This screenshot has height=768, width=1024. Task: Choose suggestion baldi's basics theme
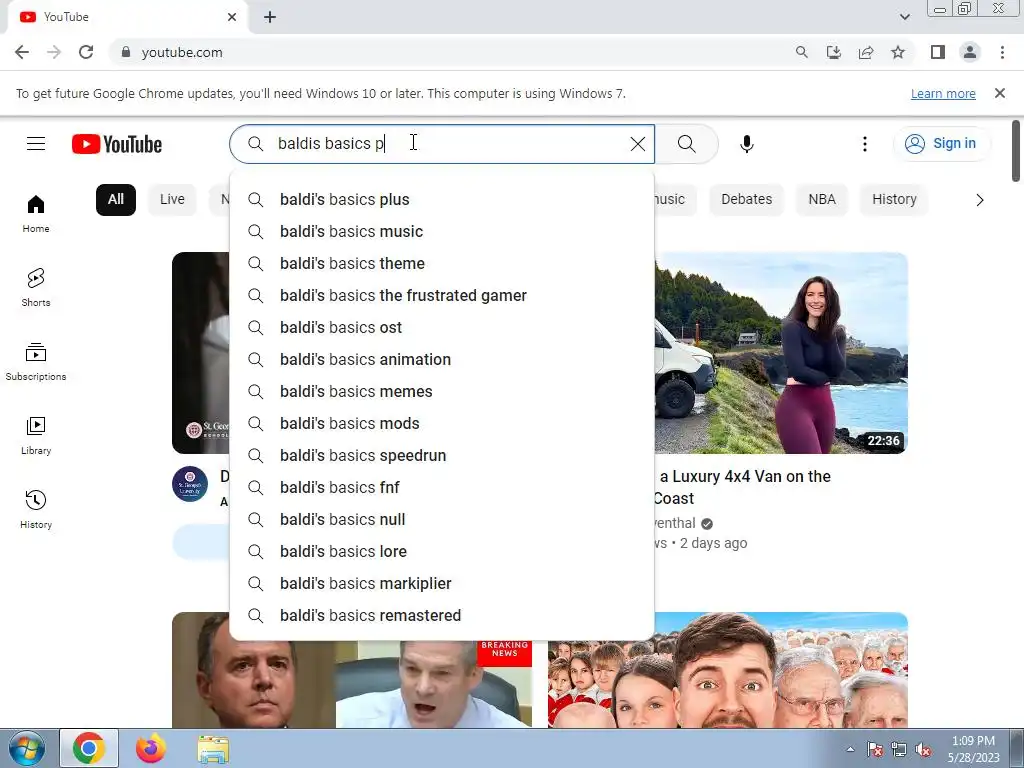(x=441, y=263)
